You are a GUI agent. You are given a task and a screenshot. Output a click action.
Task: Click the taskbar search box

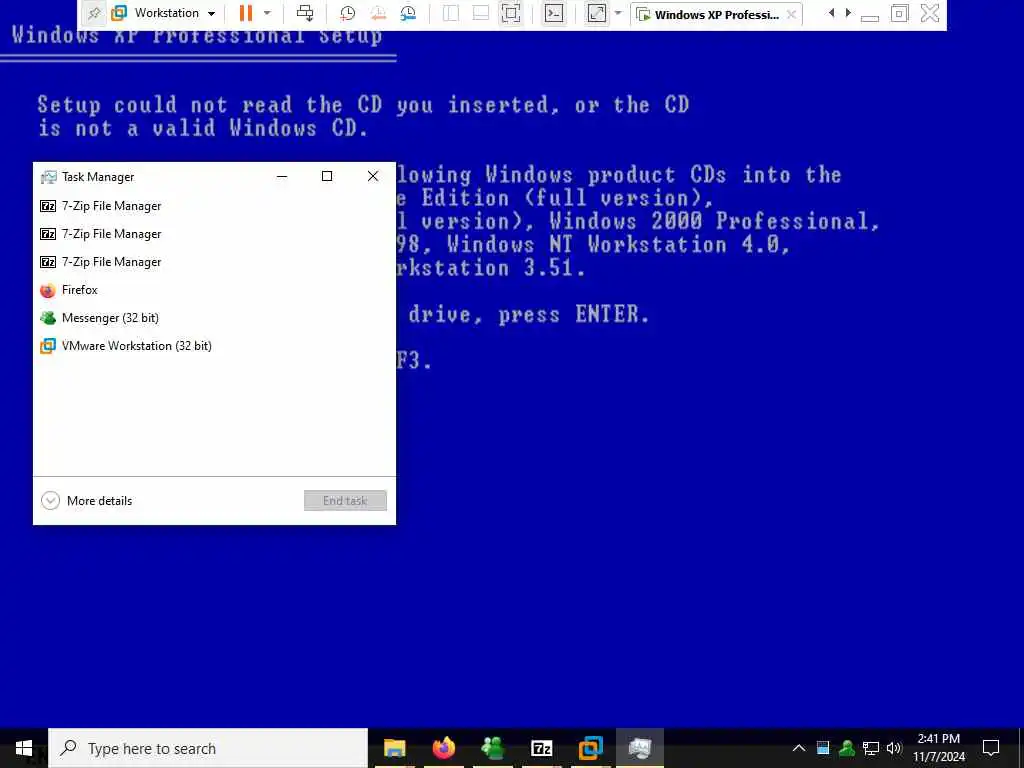208,748
